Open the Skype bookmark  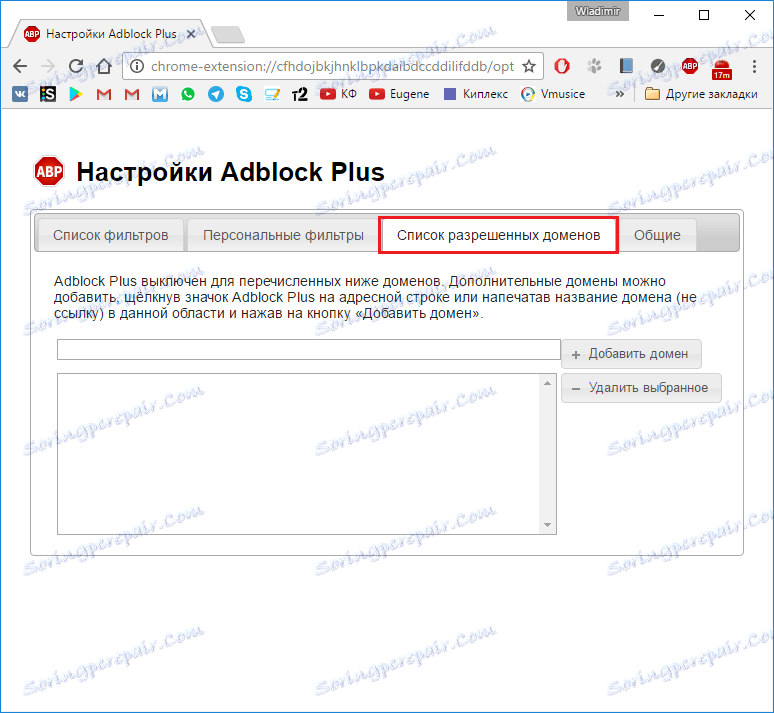pos(244,94)
